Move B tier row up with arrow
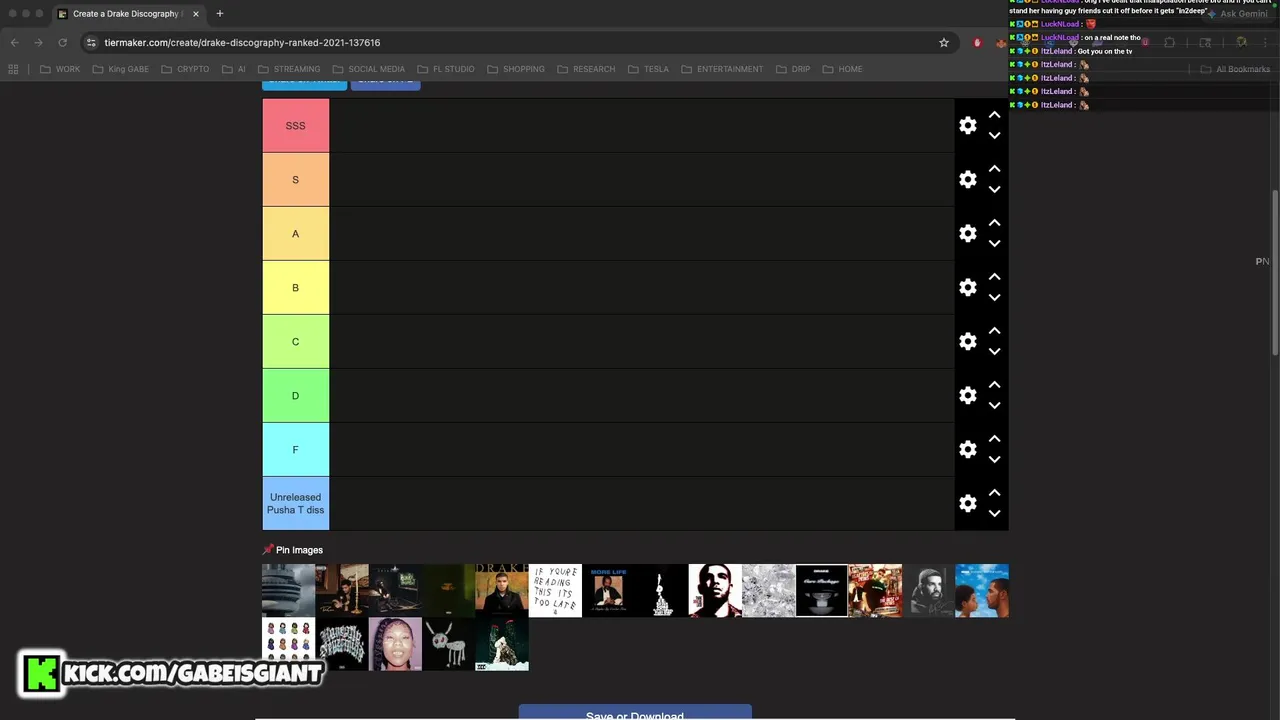1280x720 pixels. pyautogui.click(x=994, y=277)
